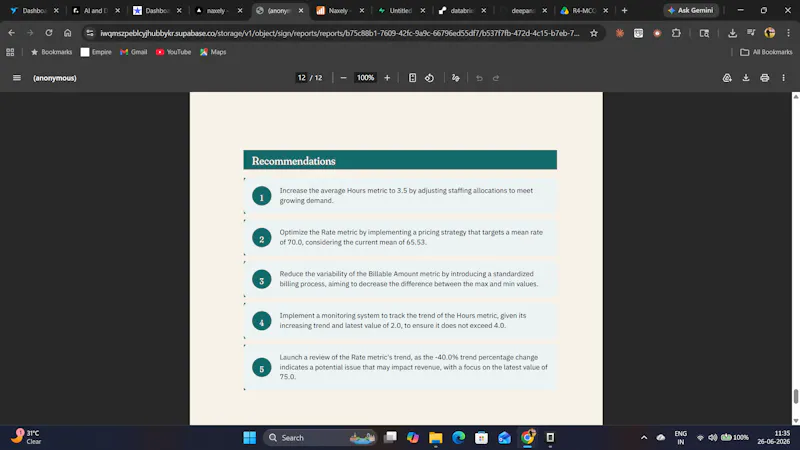The height and width of the screenshot is (450, 800).
Task: Close the active (anonymous) tab
Action: (x=301, y=10)
